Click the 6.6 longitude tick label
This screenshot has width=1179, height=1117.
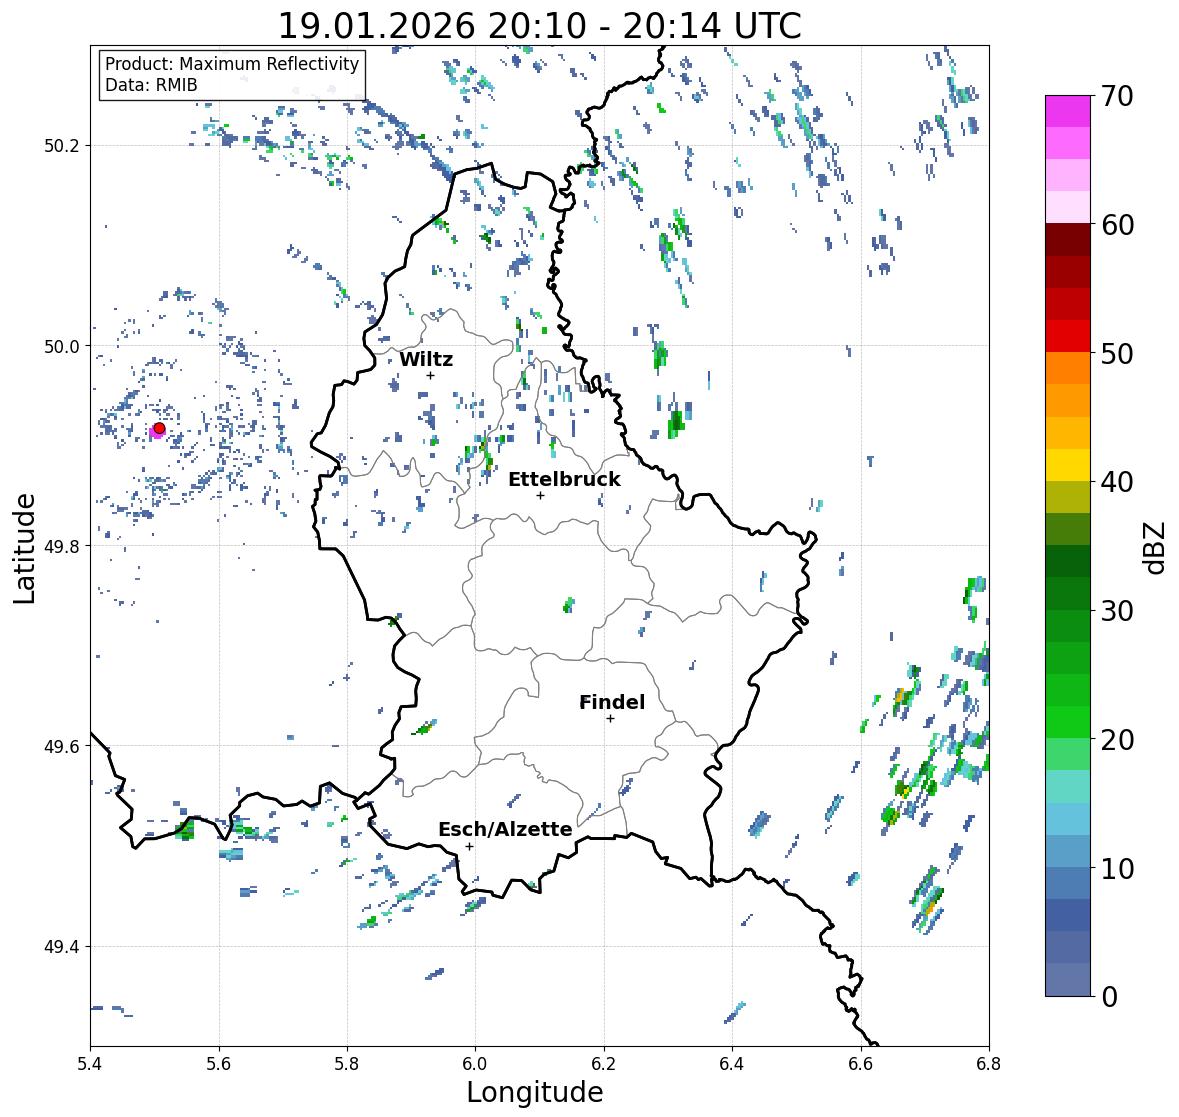(x=860, y=1064)
